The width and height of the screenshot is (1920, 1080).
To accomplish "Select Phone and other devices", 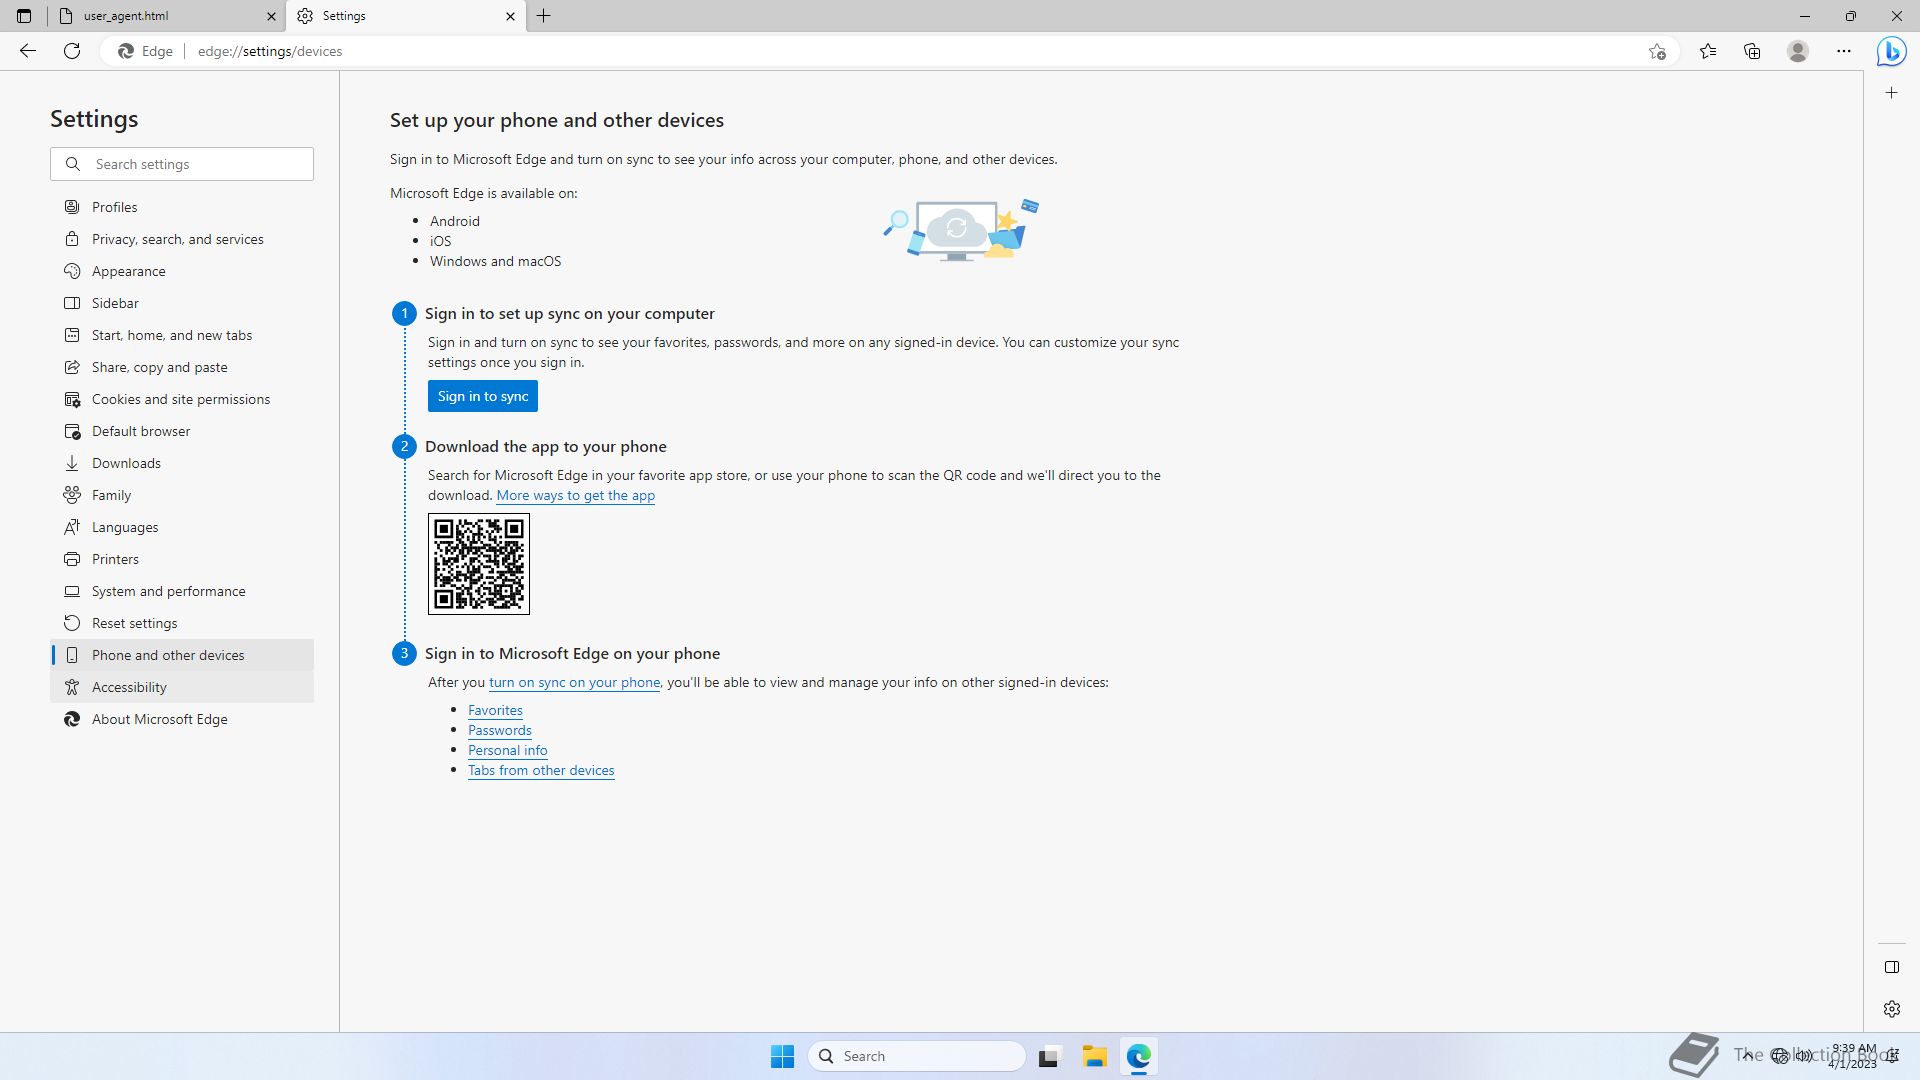I will pyautogui.click(x=182, y=655).
